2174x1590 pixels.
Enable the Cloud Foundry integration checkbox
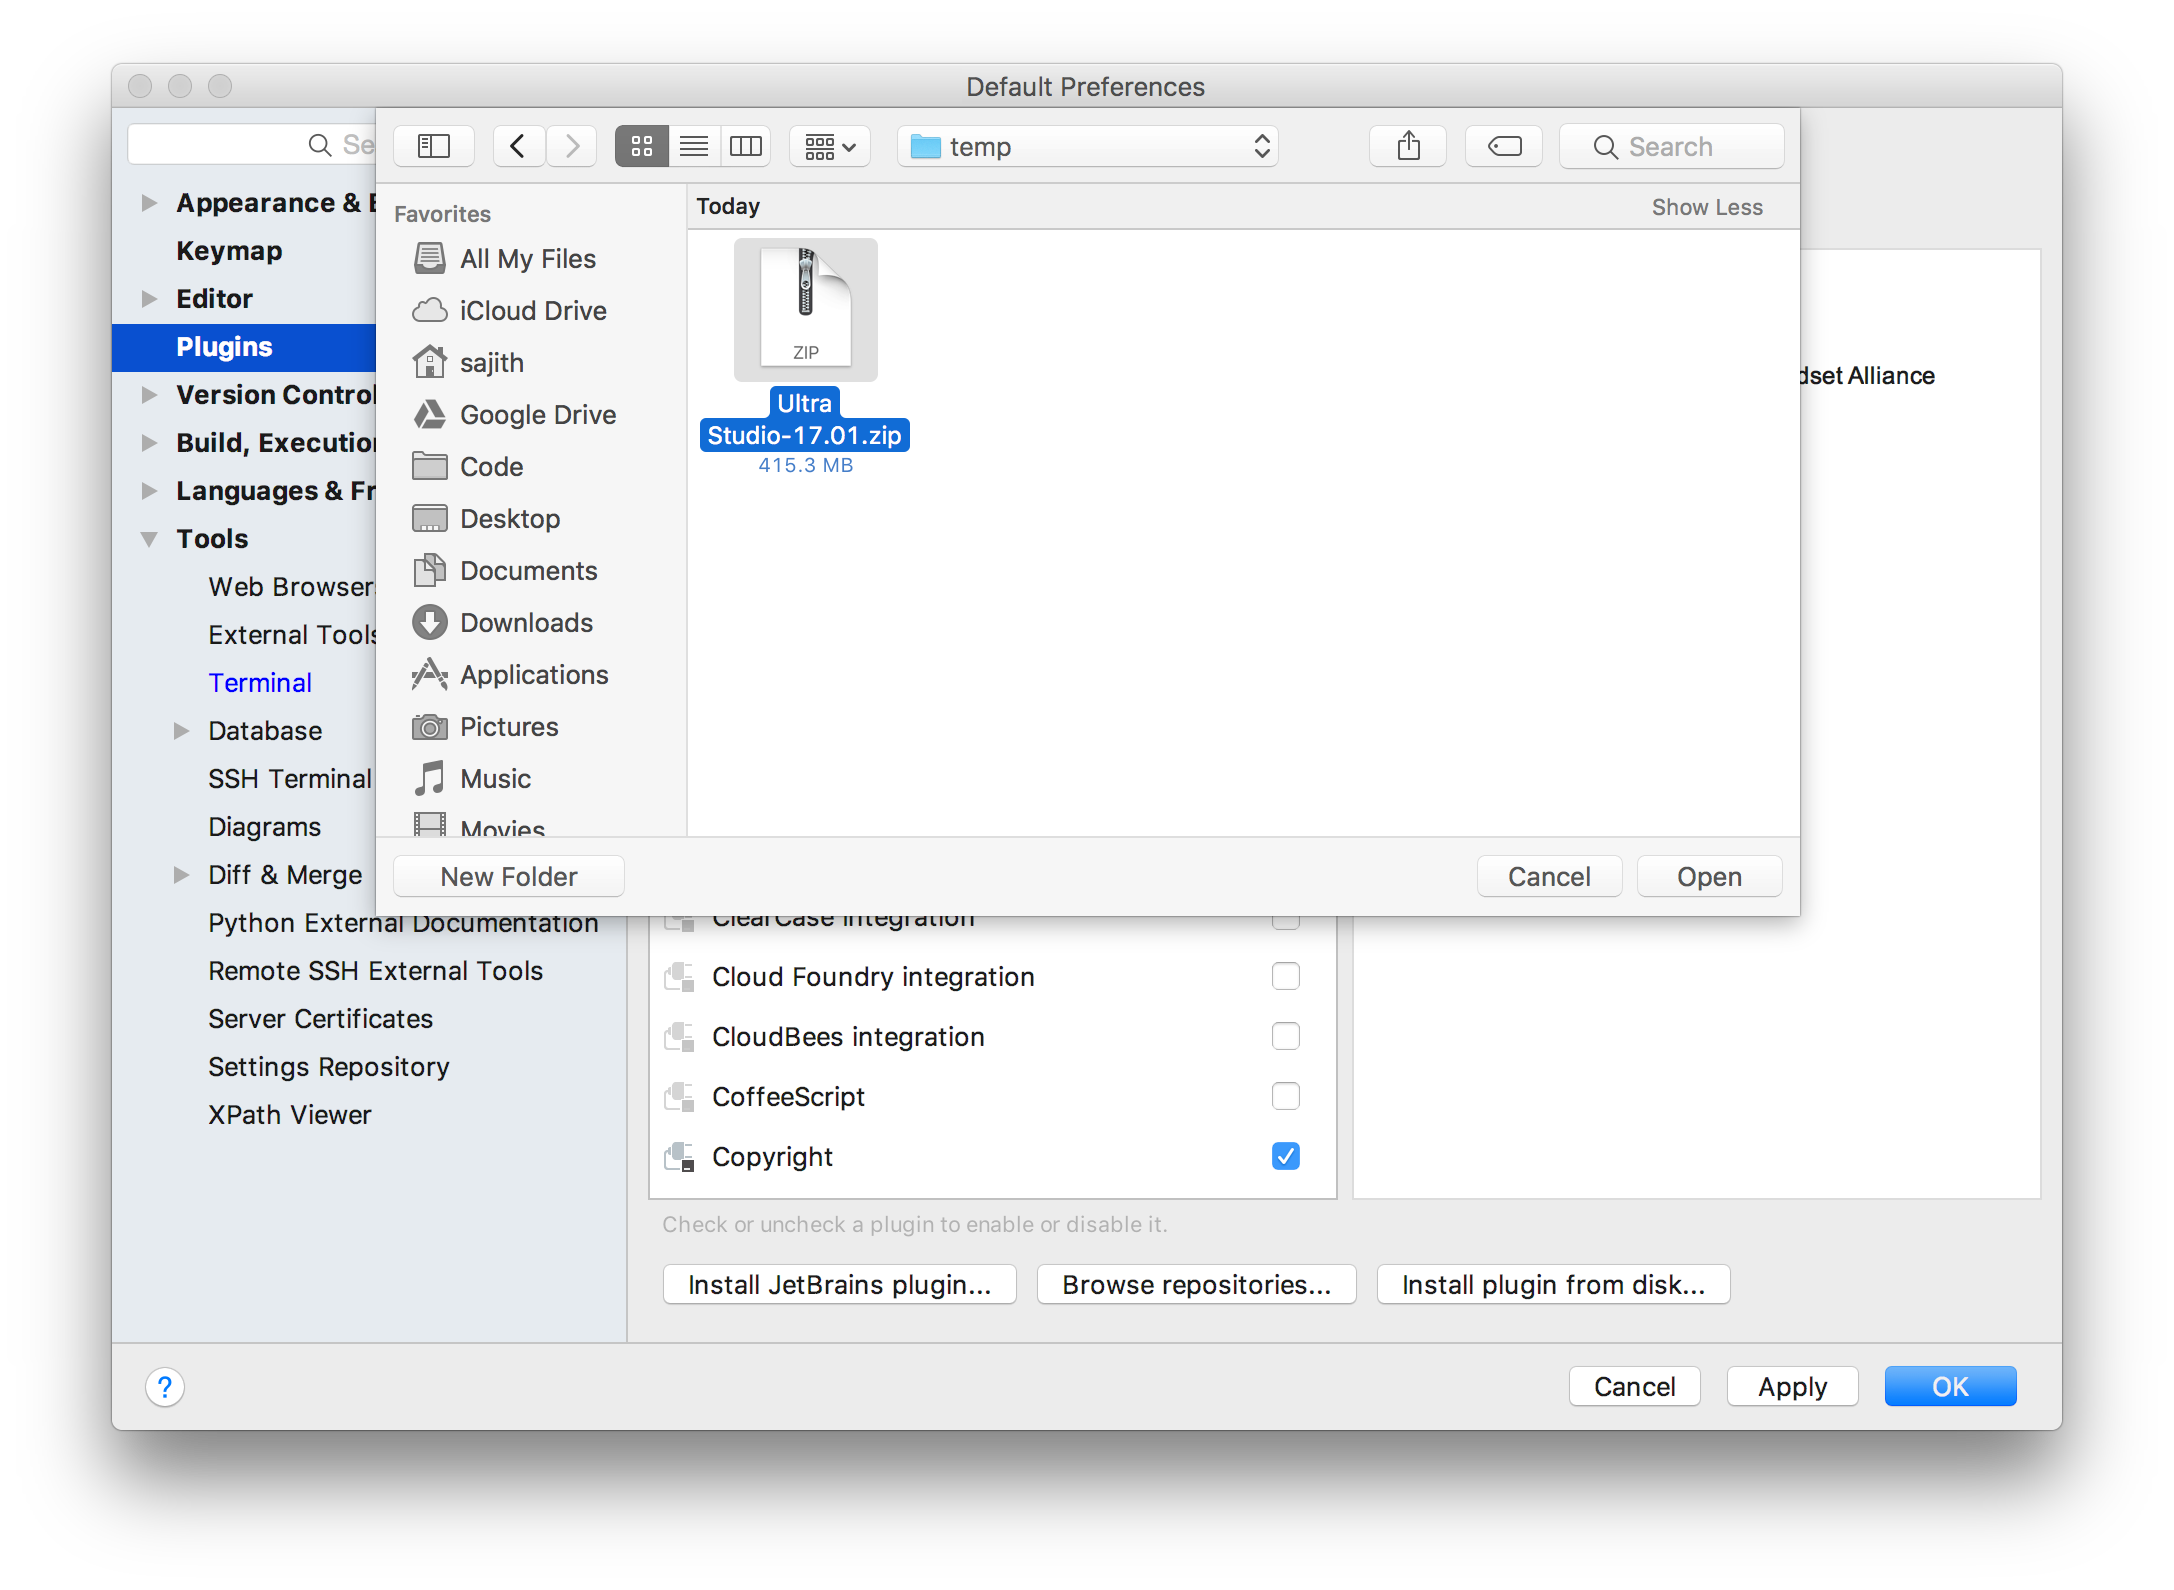[1285, 976]
